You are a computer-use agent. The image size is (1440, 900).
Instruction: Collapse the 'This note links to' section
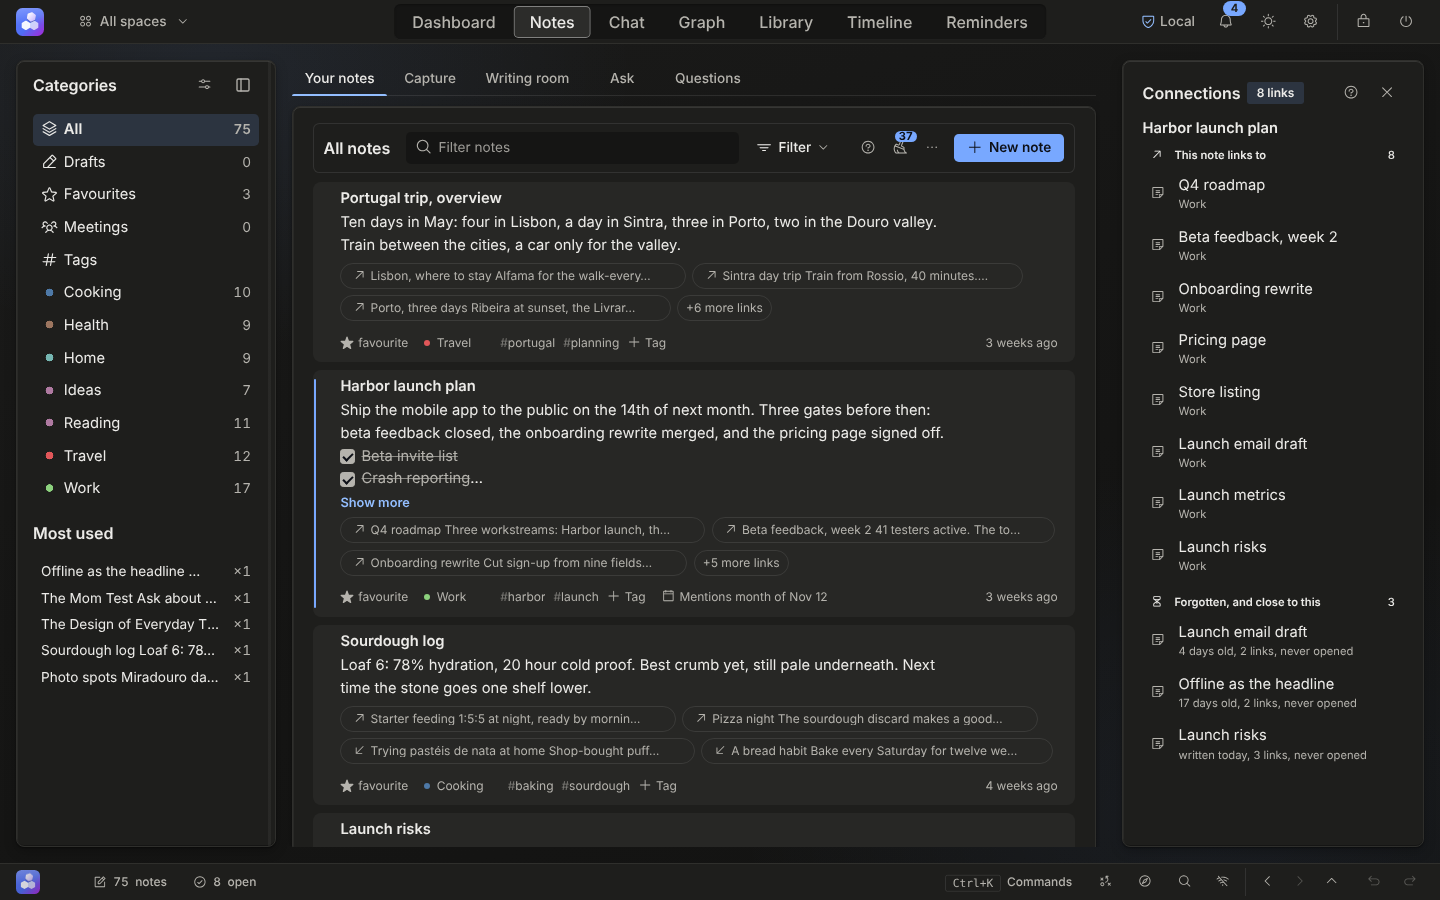pyautogui.click(x=1272, y=155)
